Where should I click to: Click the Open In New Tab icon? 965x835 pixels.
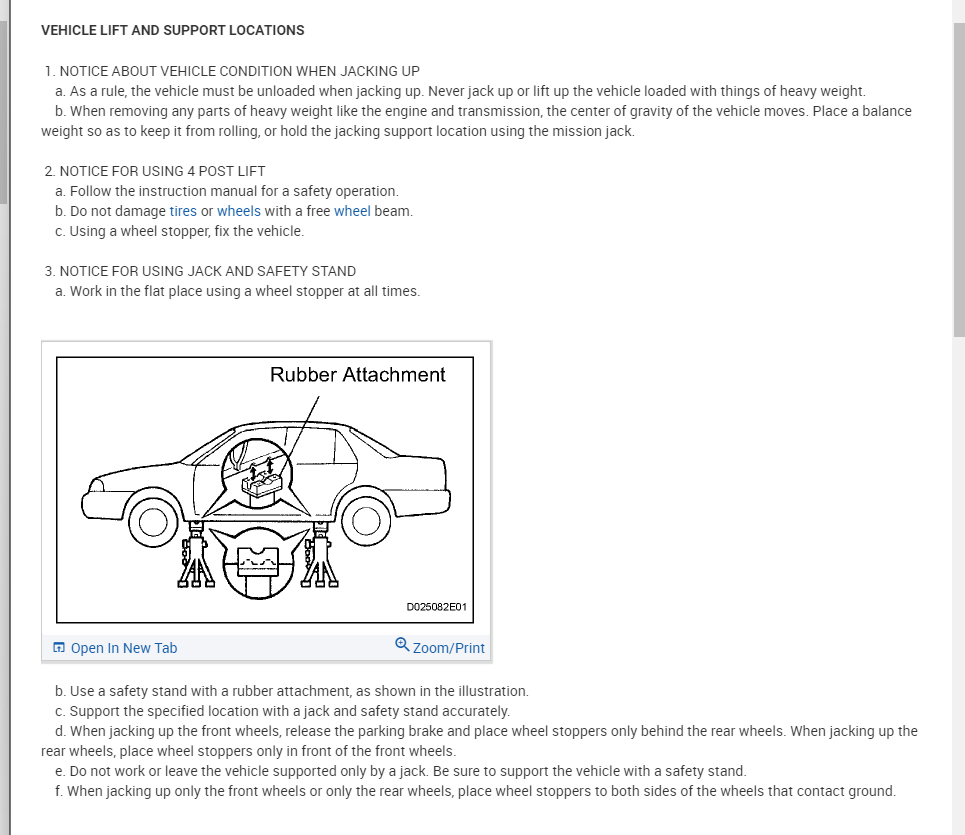click(x=59, y=648)
